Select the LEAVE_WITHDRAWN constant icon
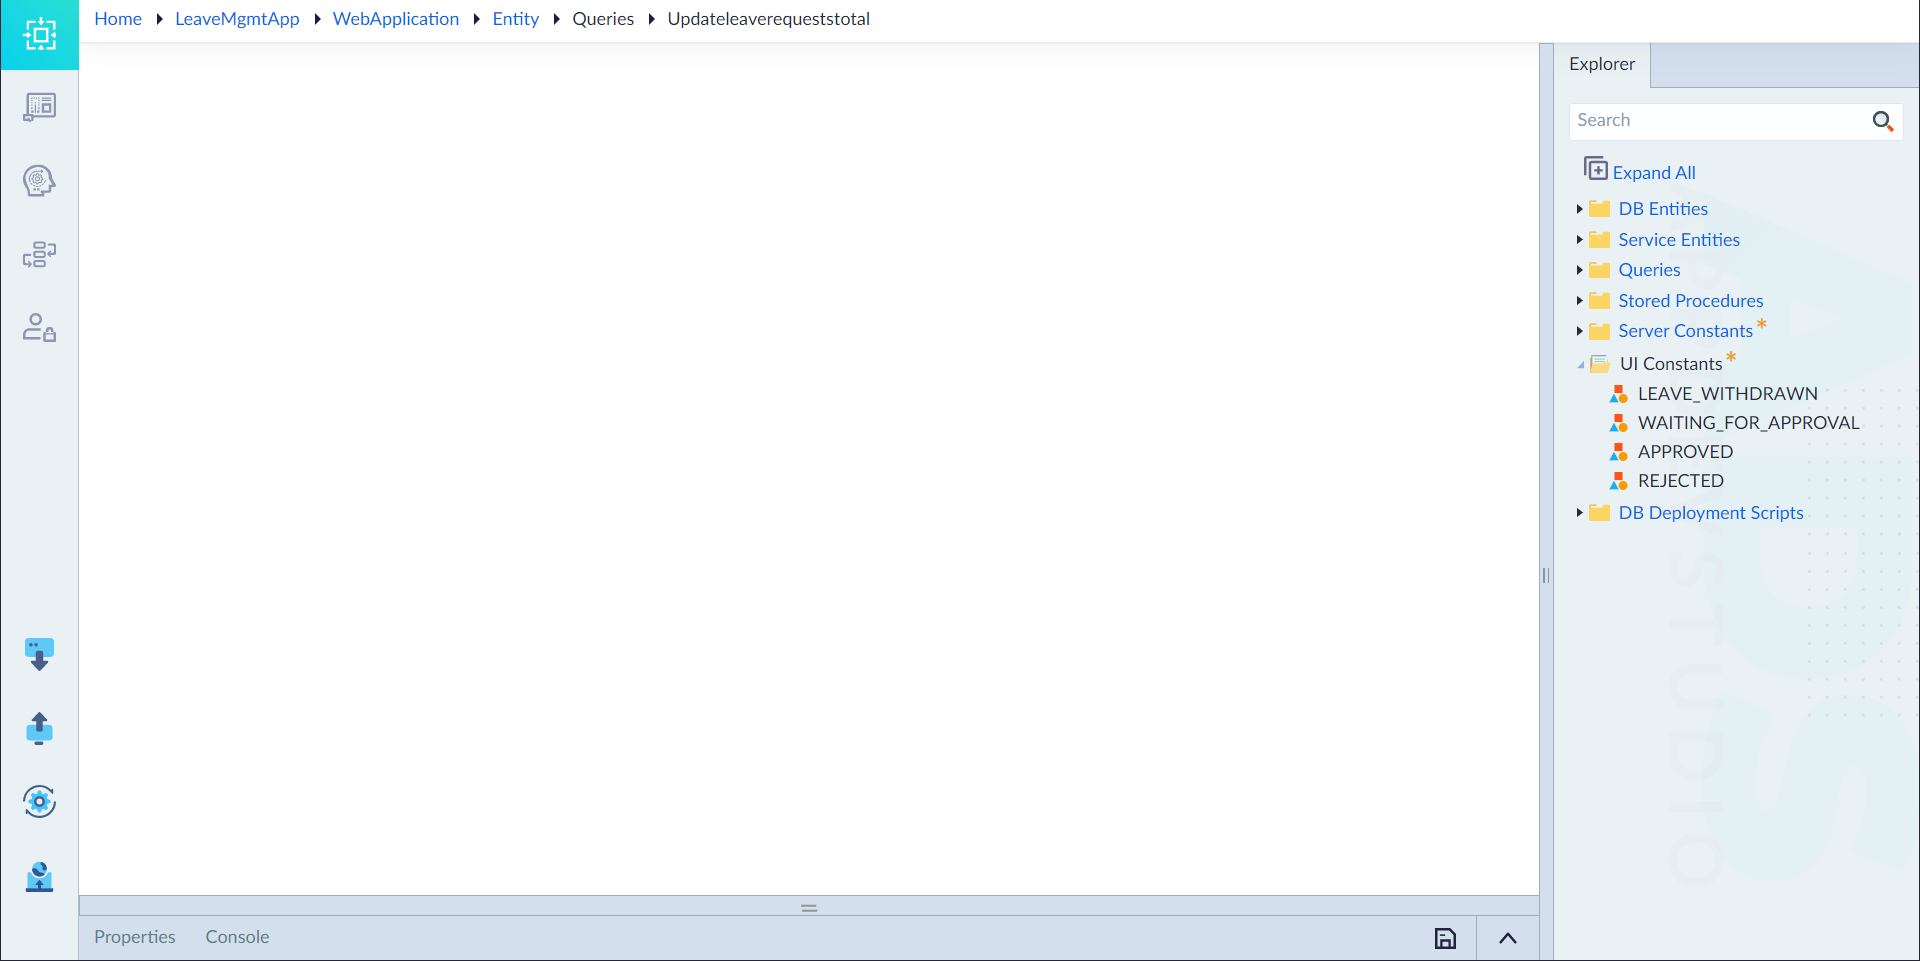The image size is (1920, 961). pos(1619,394)
